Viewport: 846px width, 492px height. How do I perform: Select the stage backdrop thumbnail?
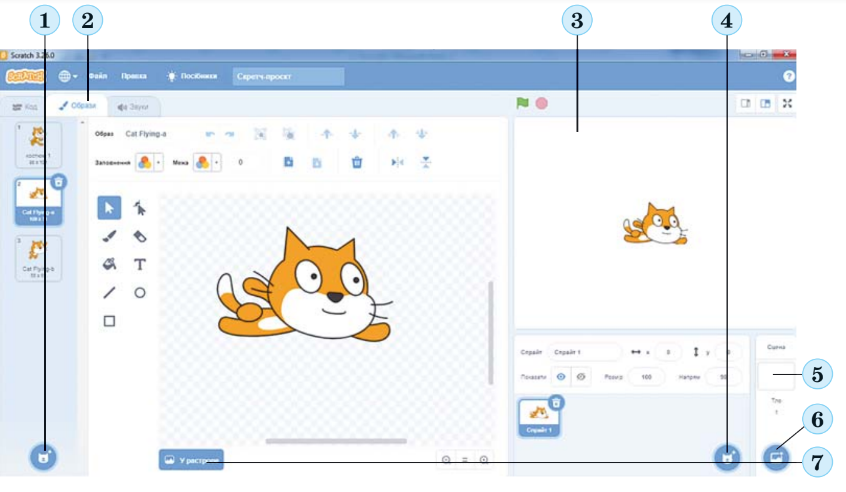(x=776, y=376)
